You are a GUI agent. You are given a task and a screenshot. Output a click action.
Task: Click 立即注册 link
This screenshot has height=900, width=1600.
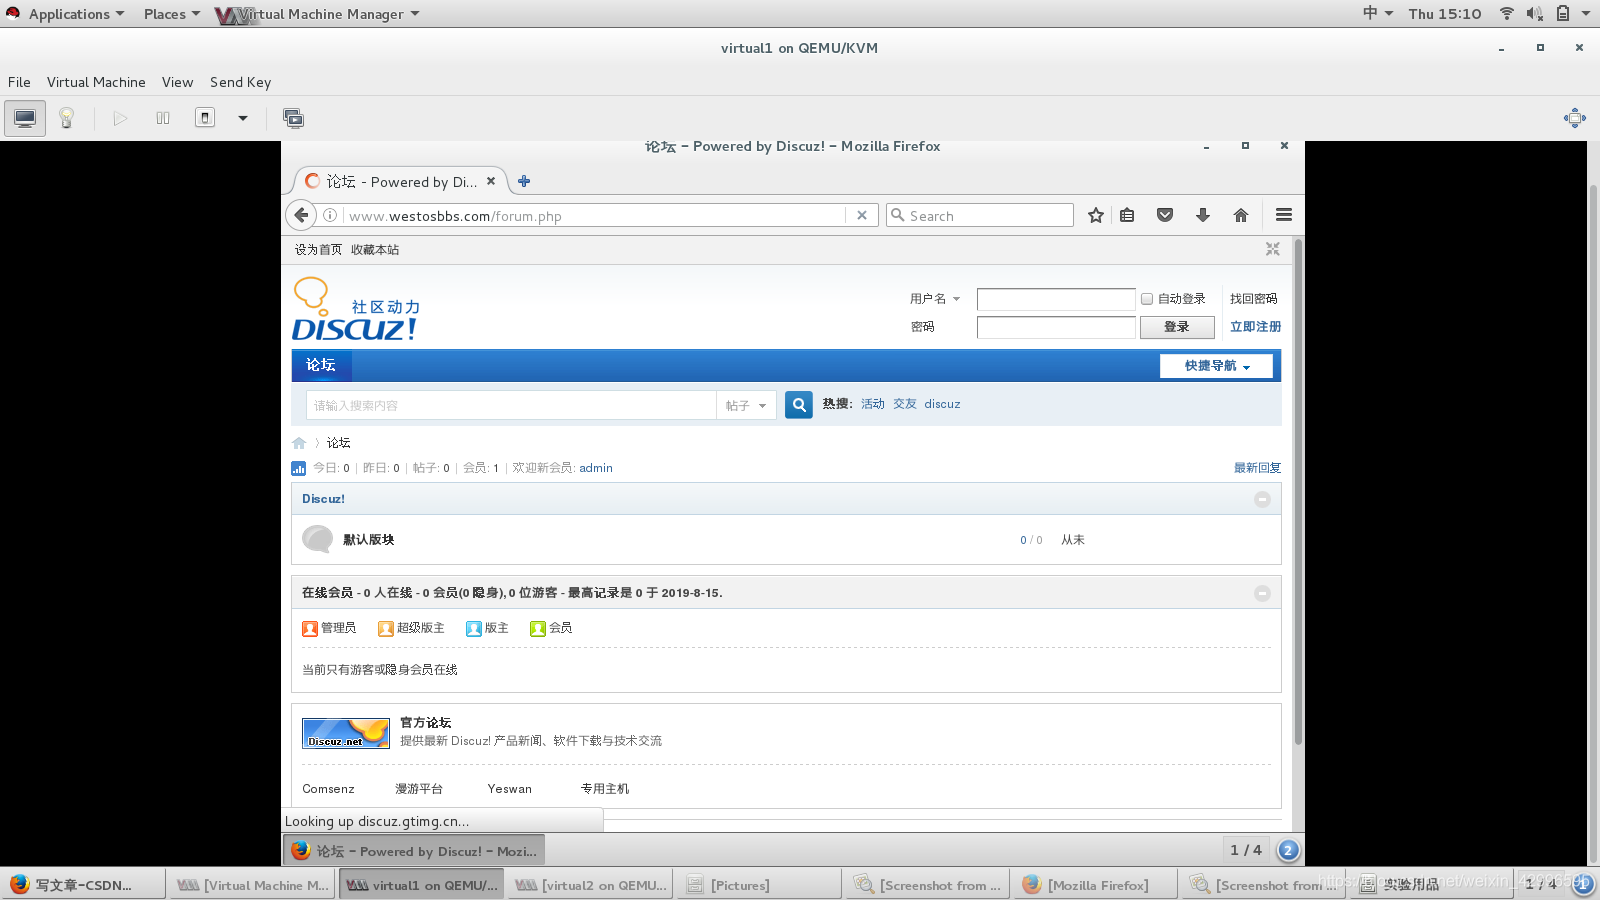1255,327
